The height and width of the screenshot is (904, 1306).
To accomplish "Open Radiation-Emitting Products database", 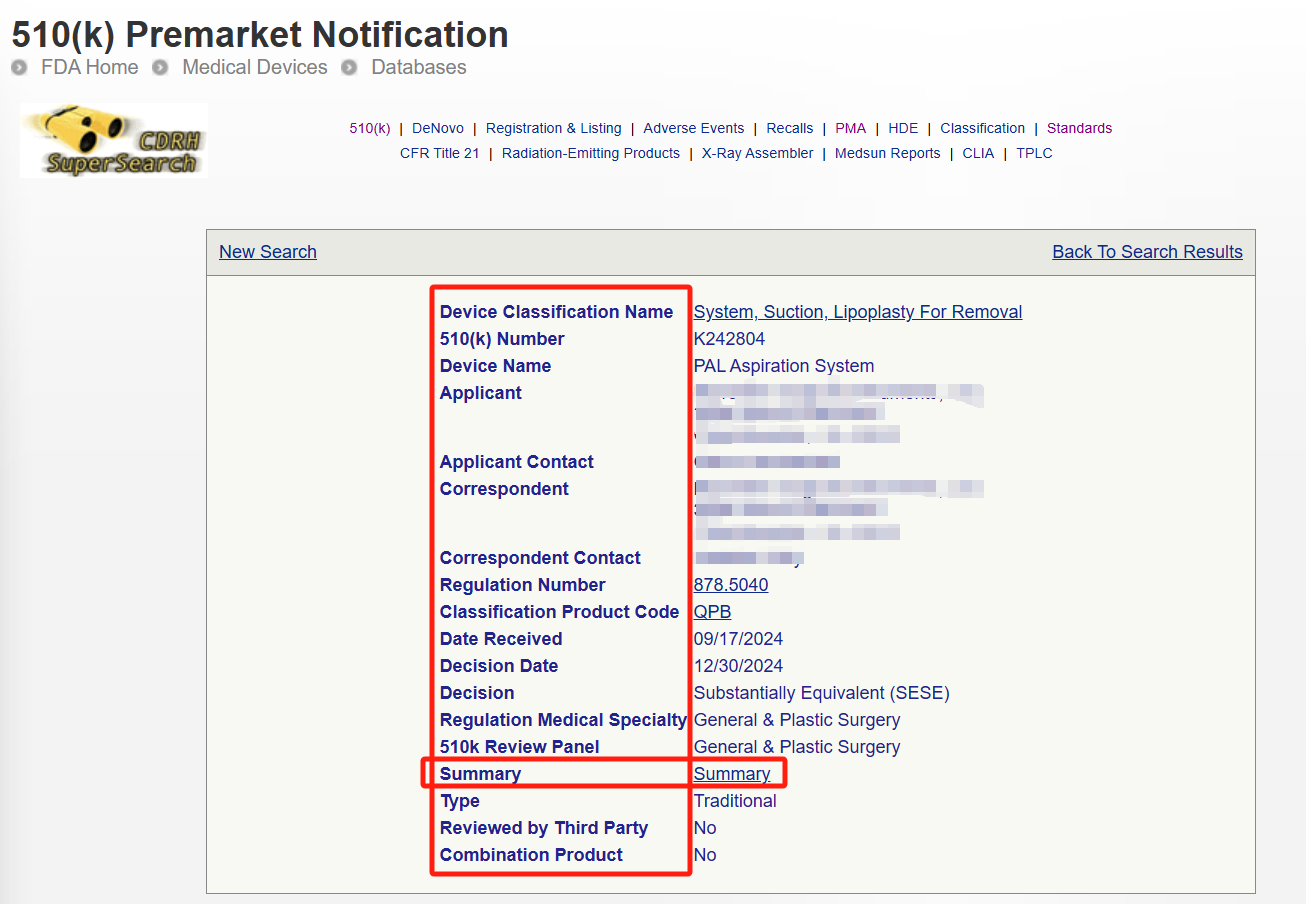I will coord(591,153).
